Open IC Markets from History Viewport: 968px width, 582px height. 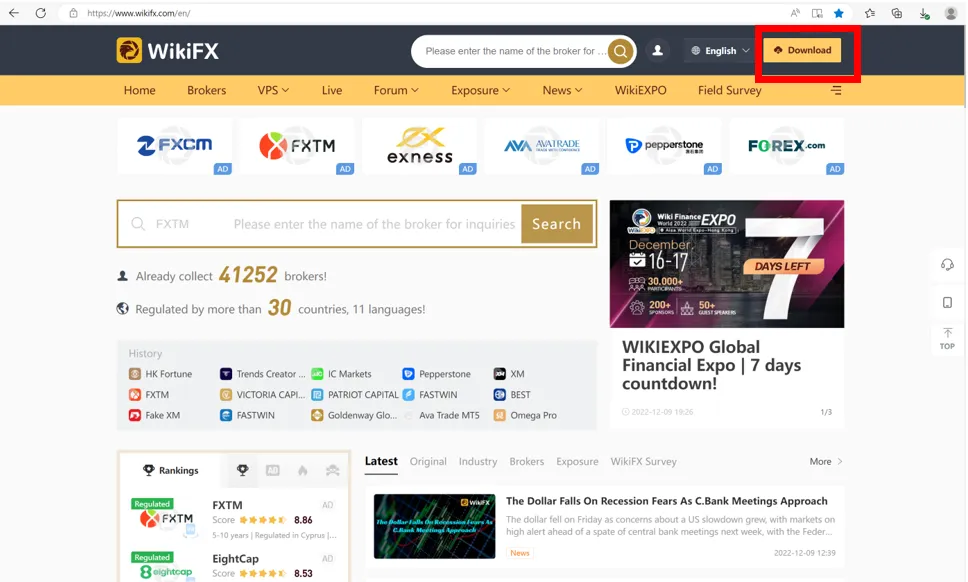pyautogui.click(x=341, y=374)
